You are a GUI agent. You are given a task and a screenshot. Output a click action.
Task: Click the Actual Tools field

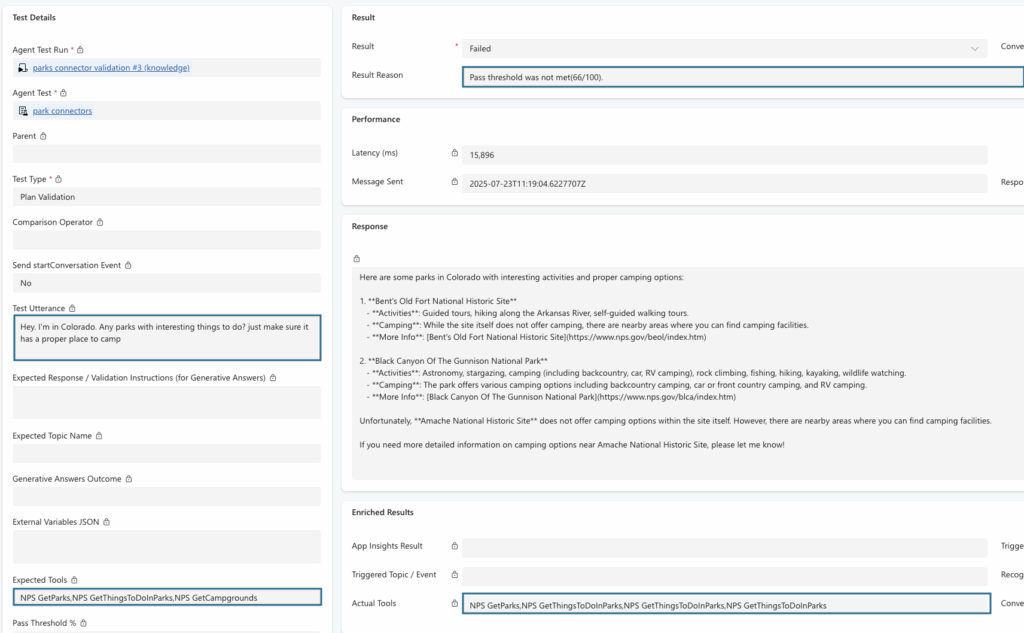(726, 604)
